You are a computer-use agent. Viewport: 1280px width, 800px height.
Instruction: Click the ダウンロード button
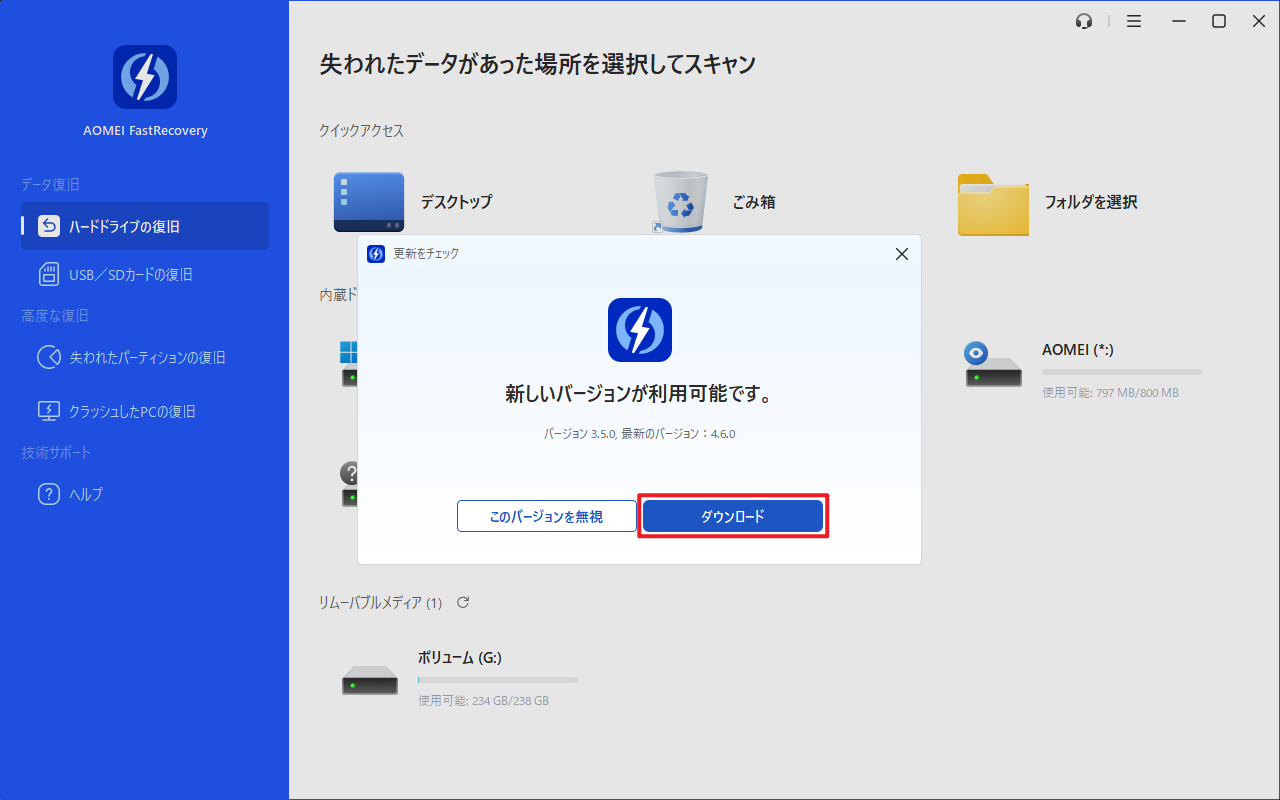[732, 516]
